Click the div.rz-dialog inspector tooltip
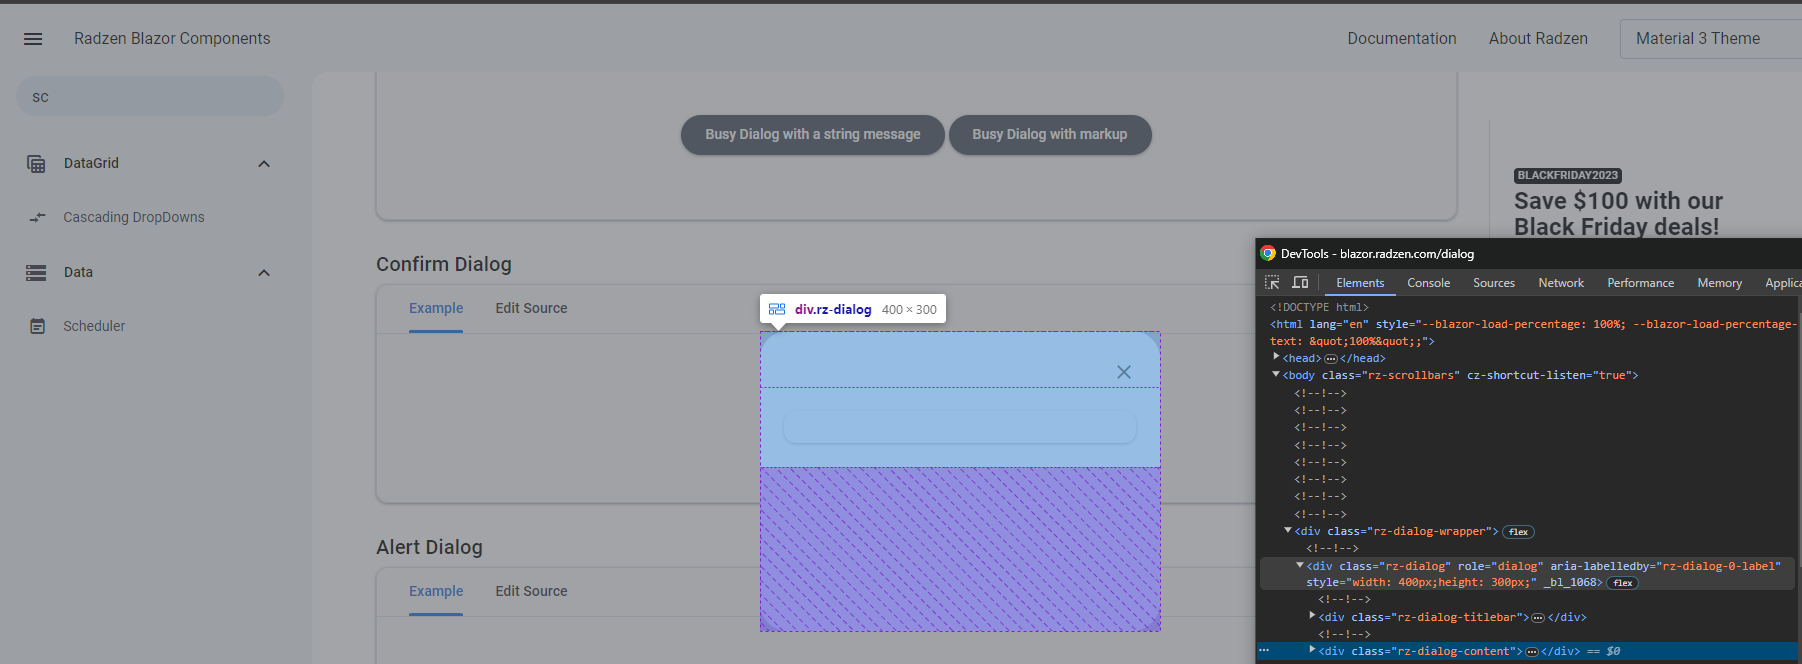 click(853, 310)
